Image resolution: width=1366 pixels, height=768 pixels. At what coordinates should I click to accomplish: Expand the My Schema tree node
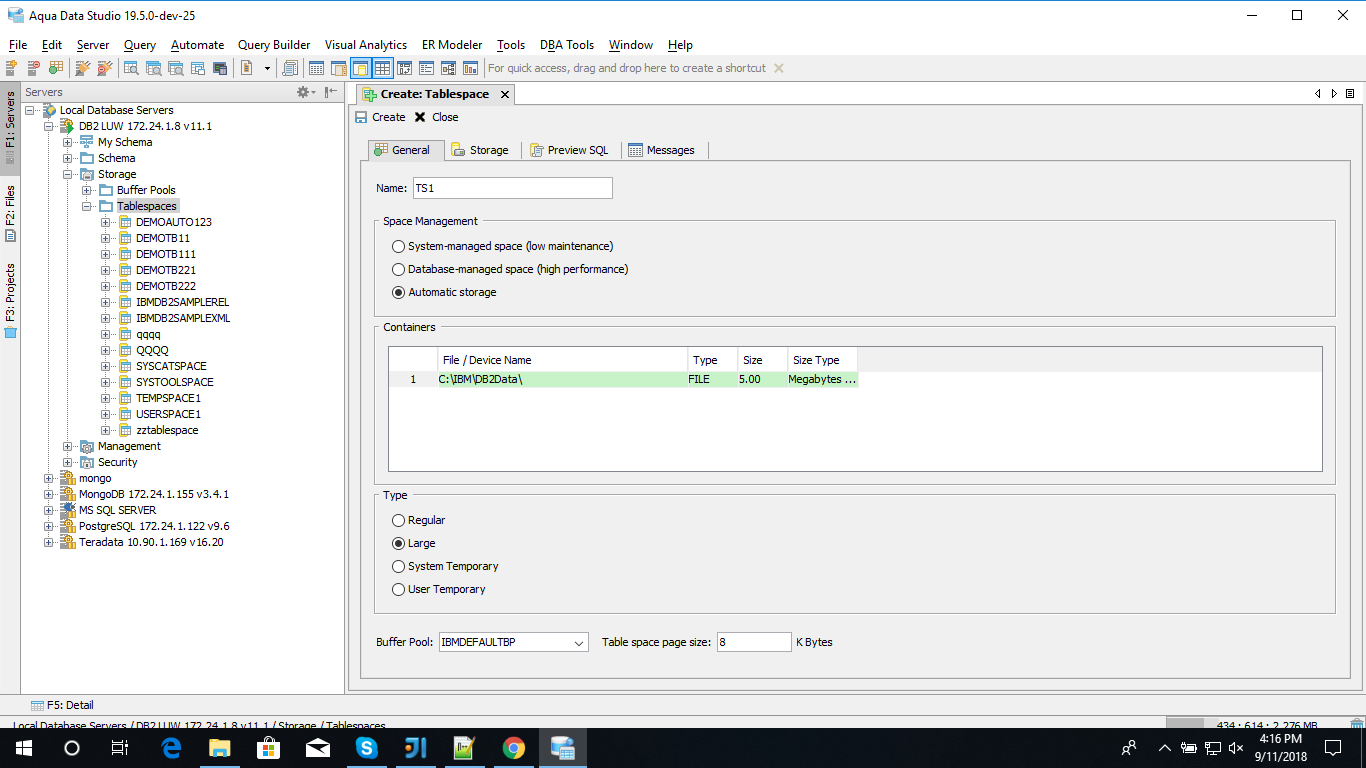[x=68, y=142]
